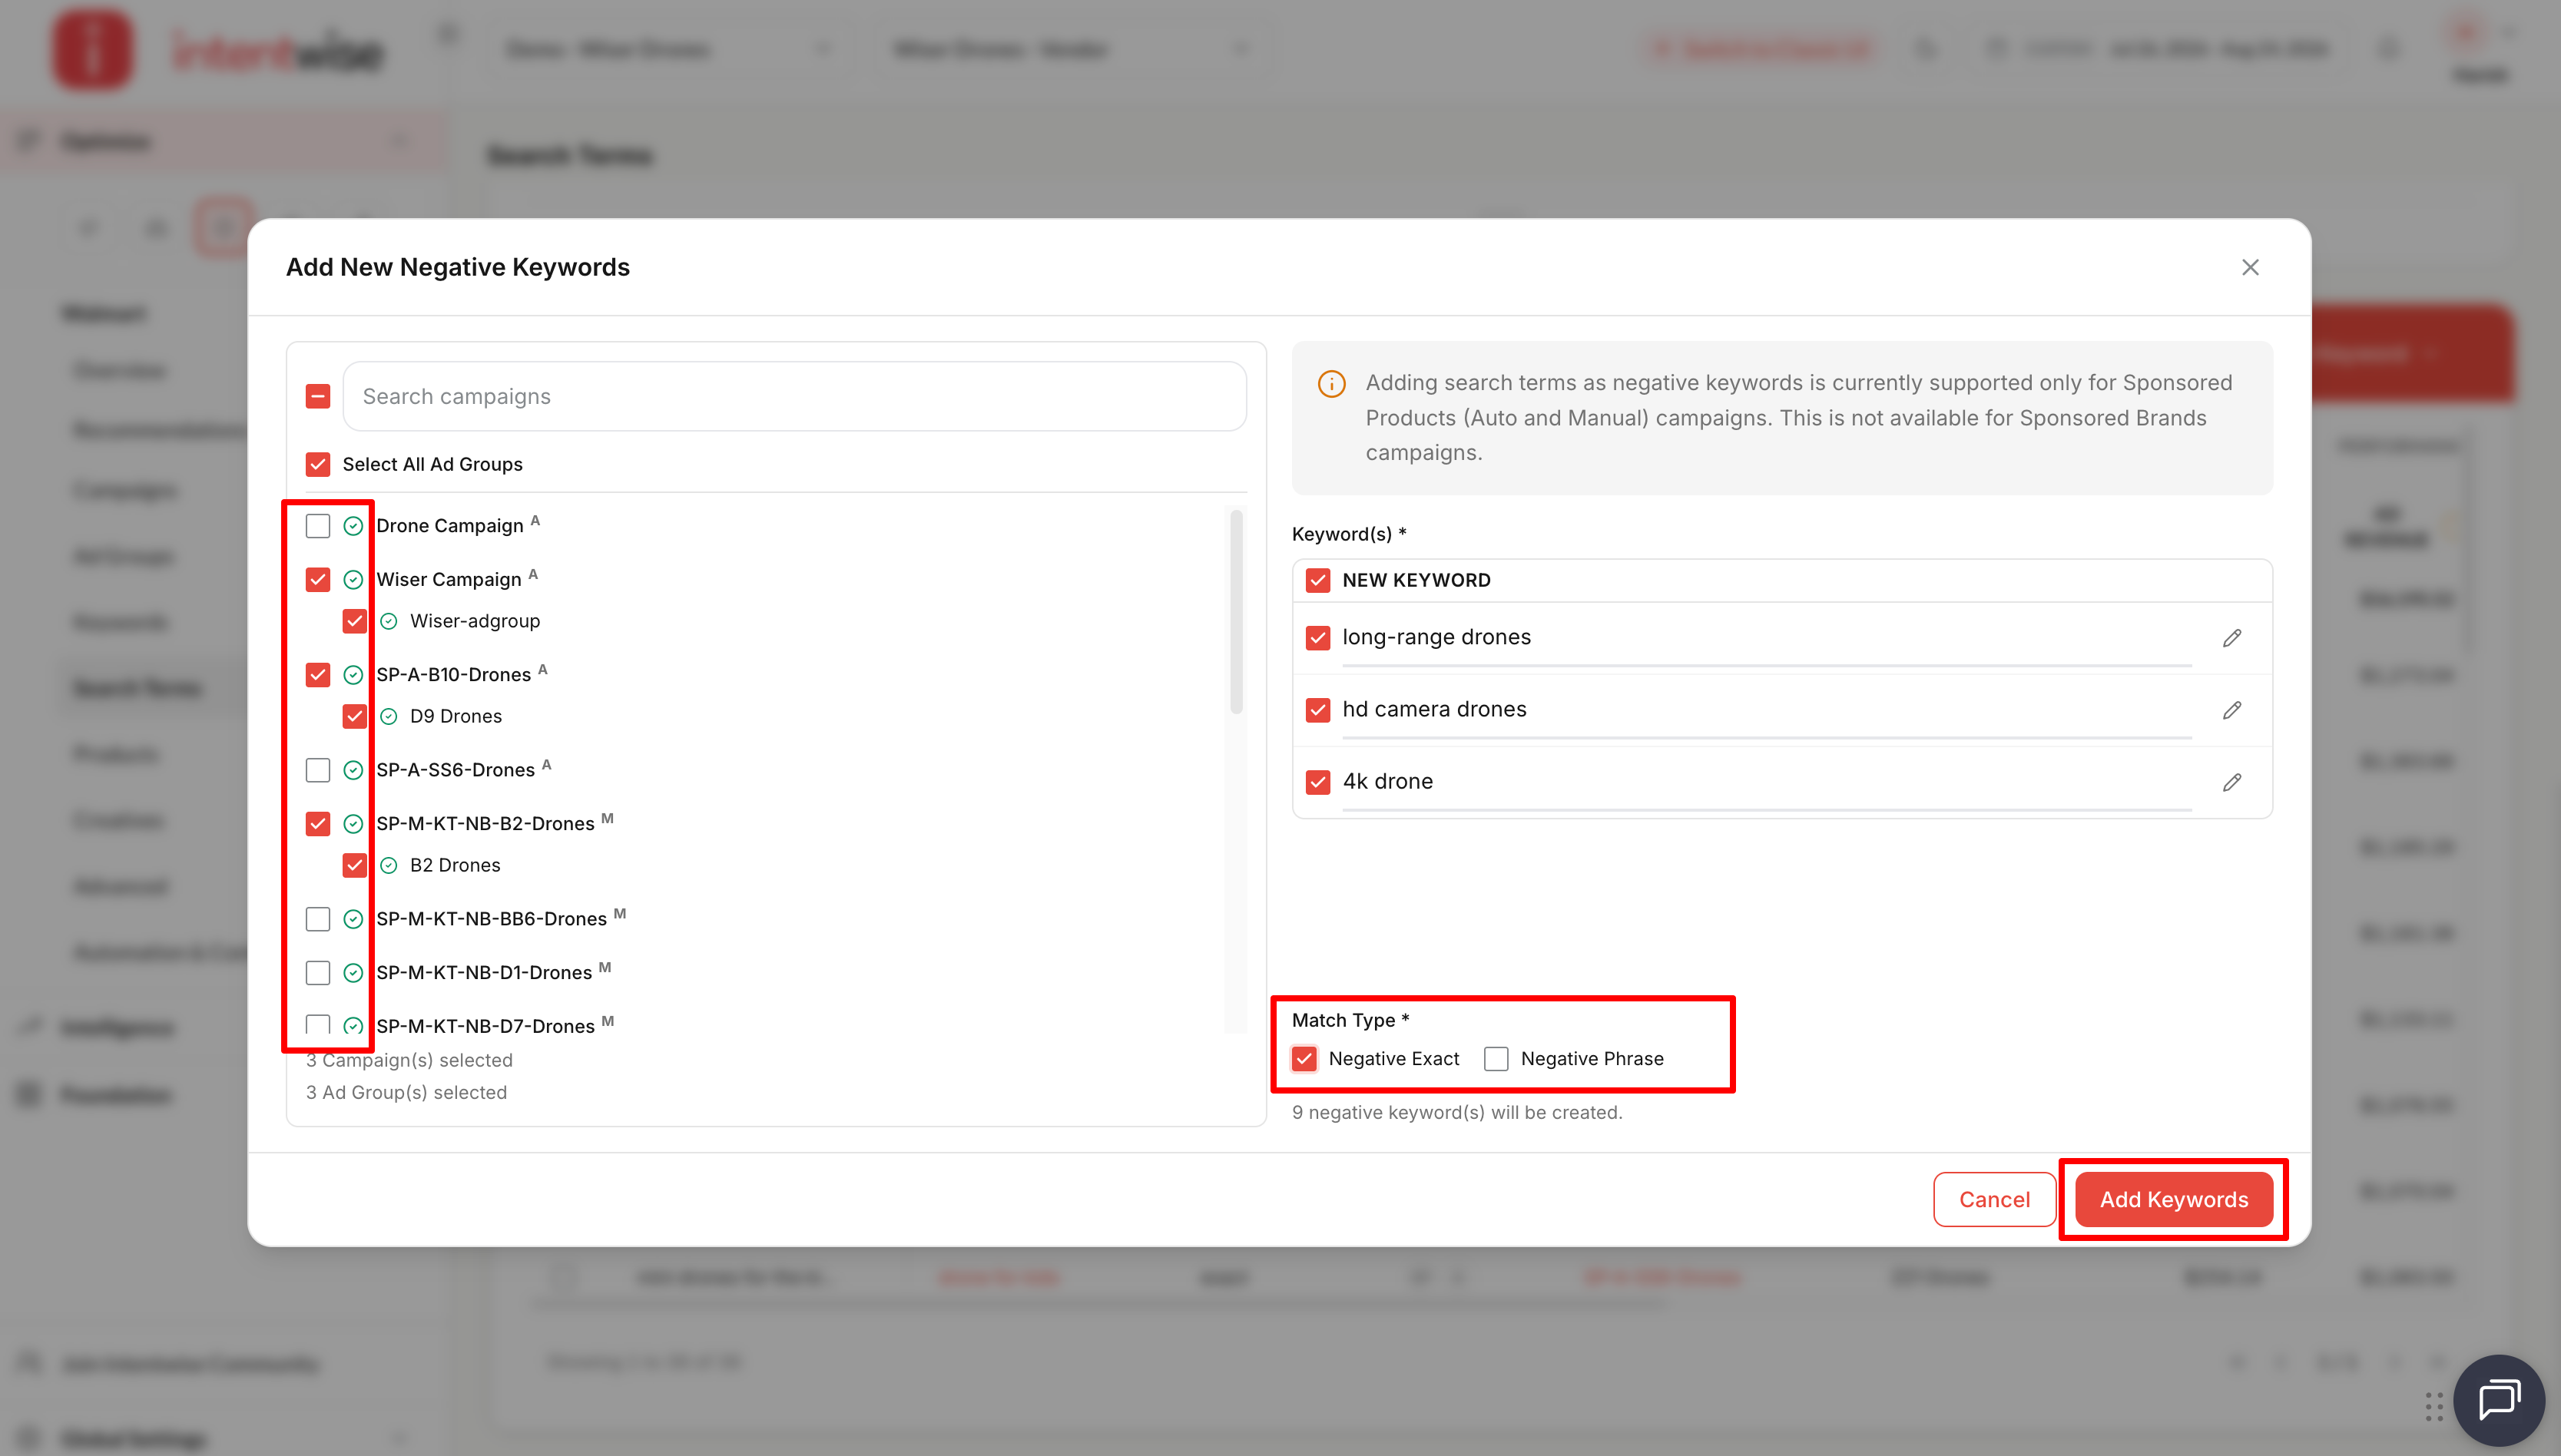Edit the '4k drone' keyword pencil icon
The height and width of the screenshot is (1456, 2561).
pos(2231,782)
